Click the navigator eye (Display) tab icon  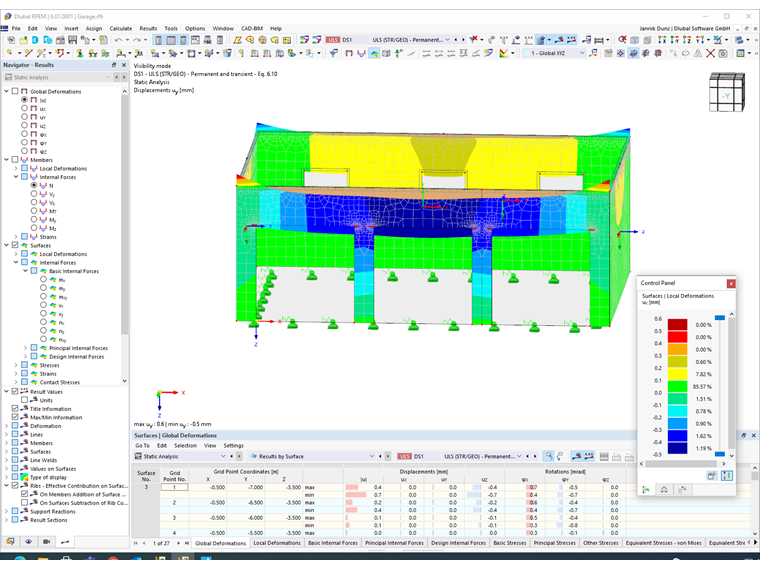click(x=28, y=541)
